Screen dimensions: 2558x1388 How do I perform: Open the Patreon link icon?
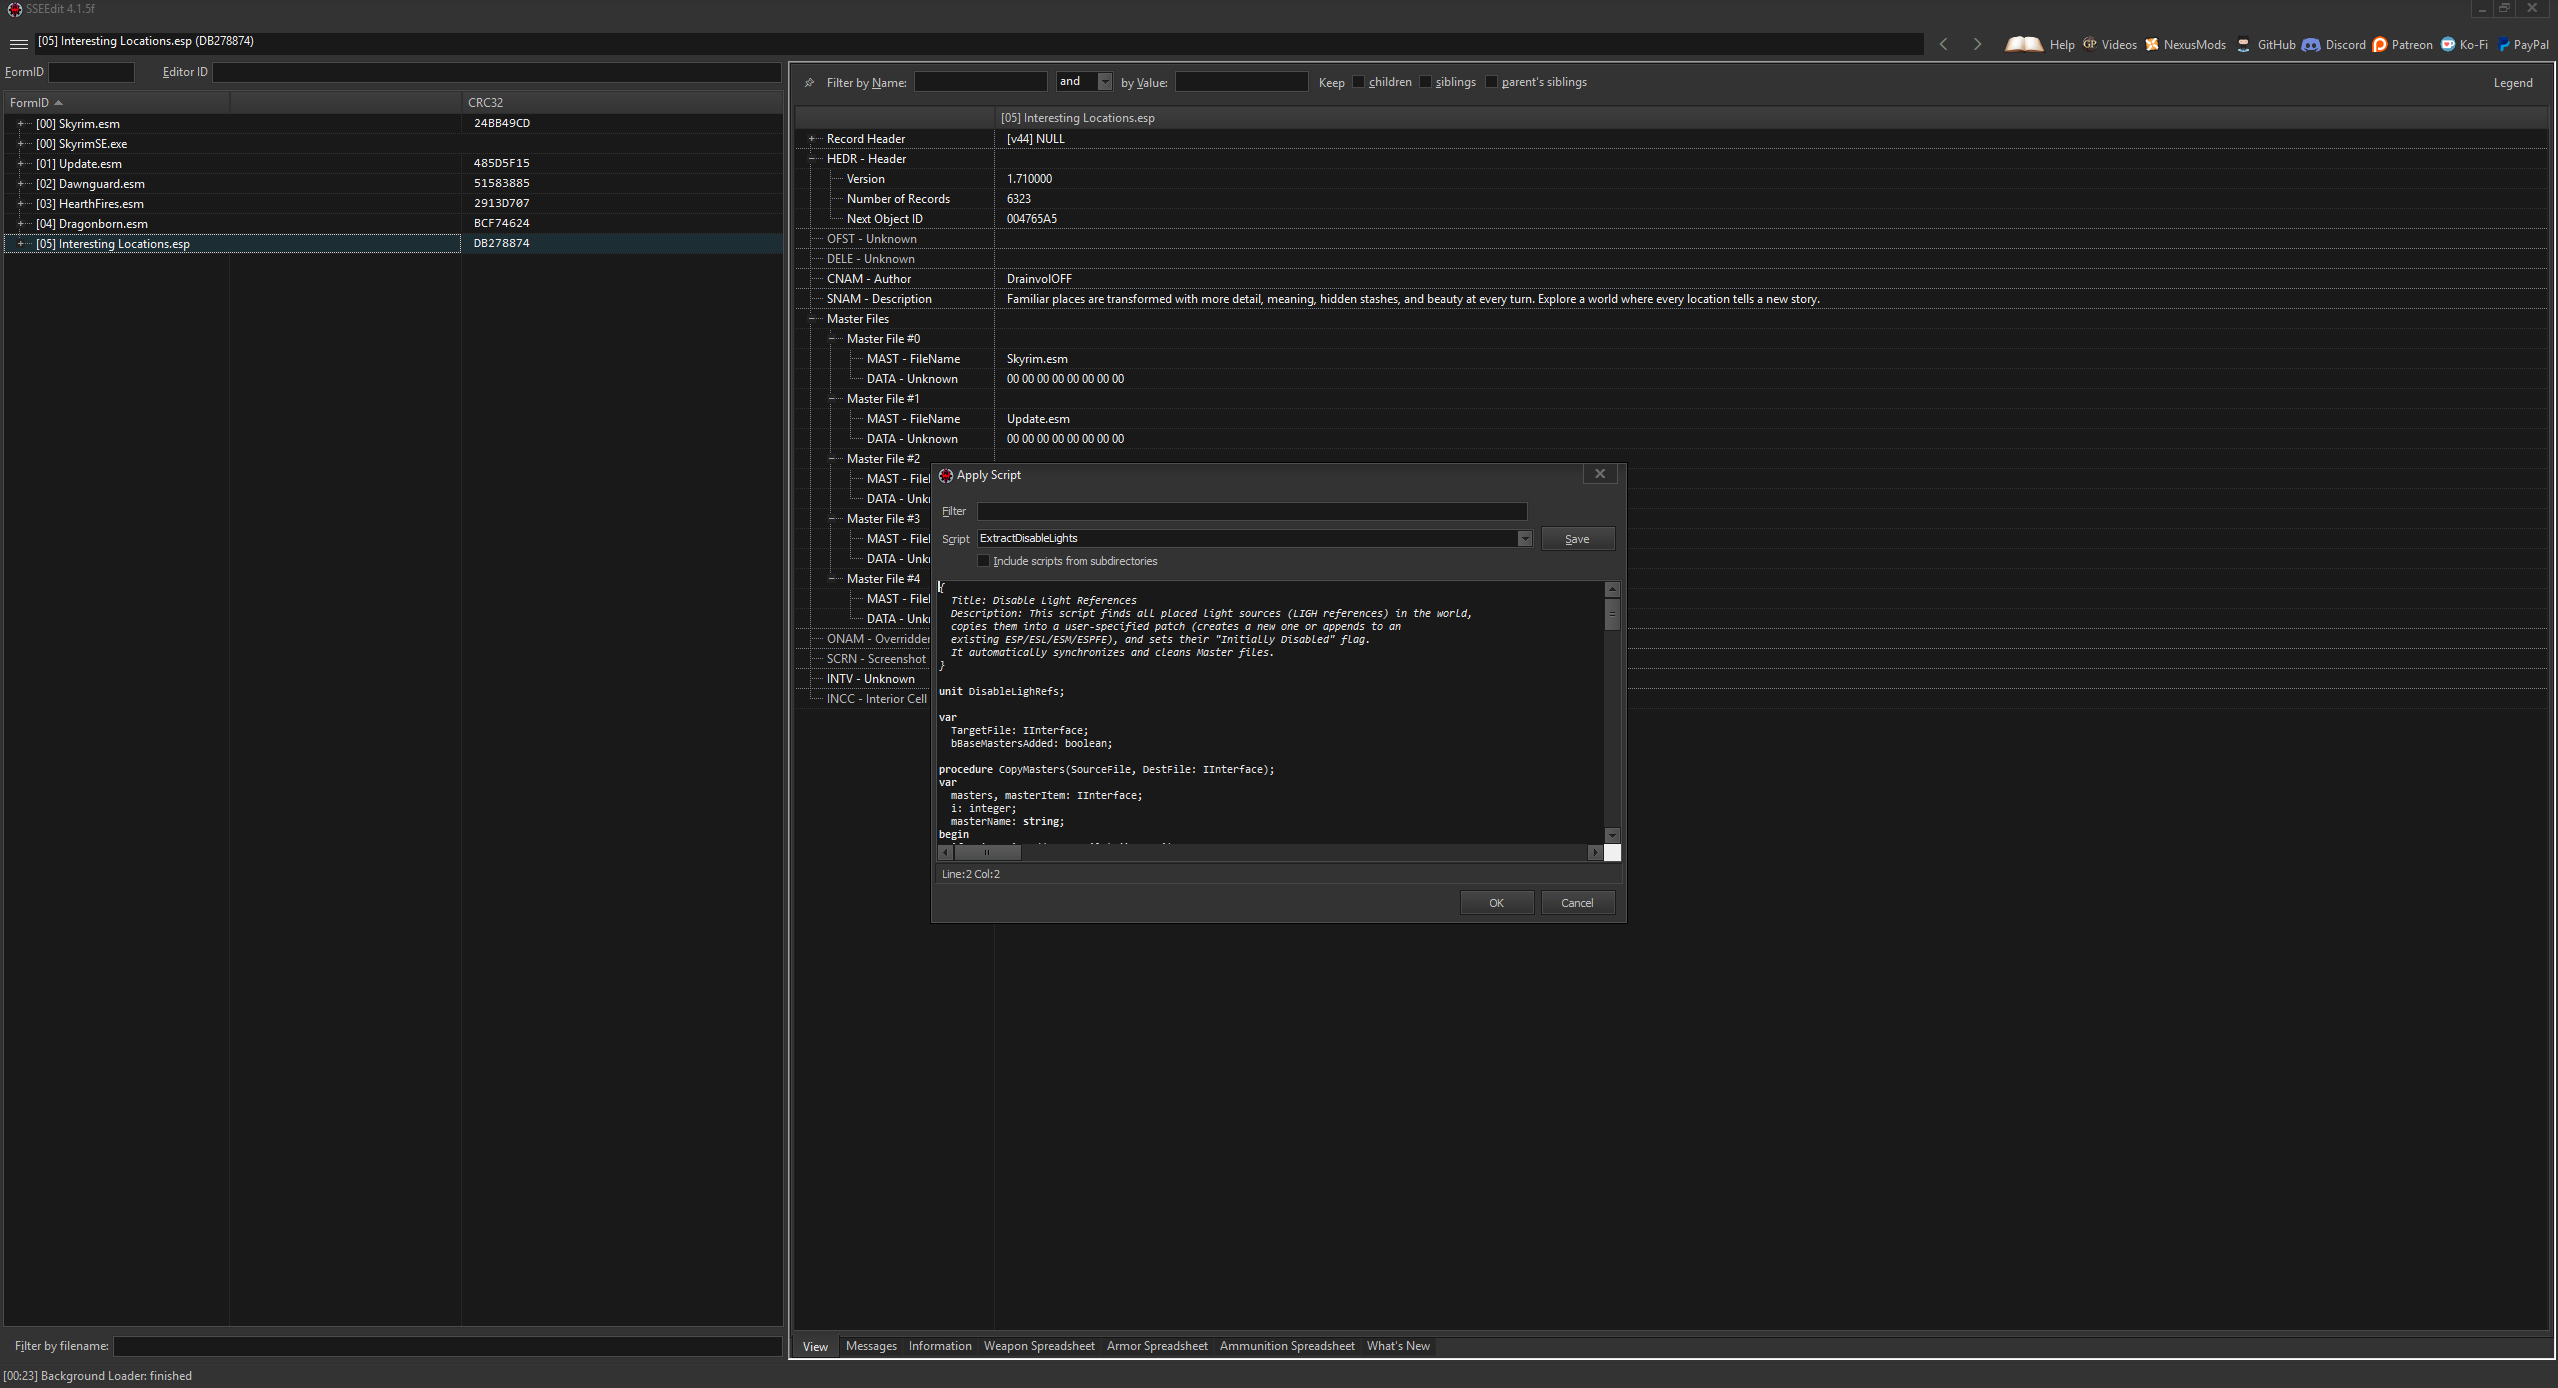pos(2382,44)
